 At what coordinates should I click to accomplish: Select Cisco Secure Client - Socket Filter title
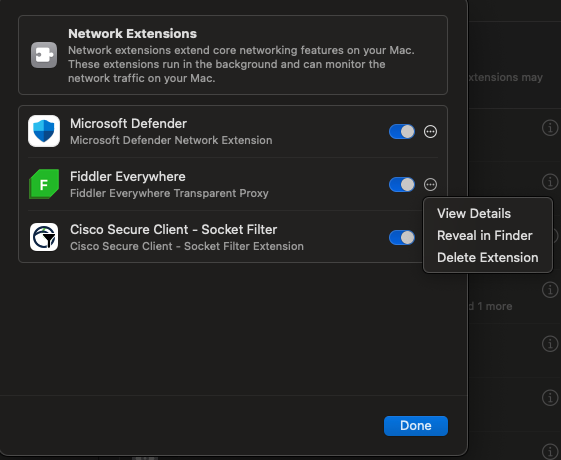point(174,229)
